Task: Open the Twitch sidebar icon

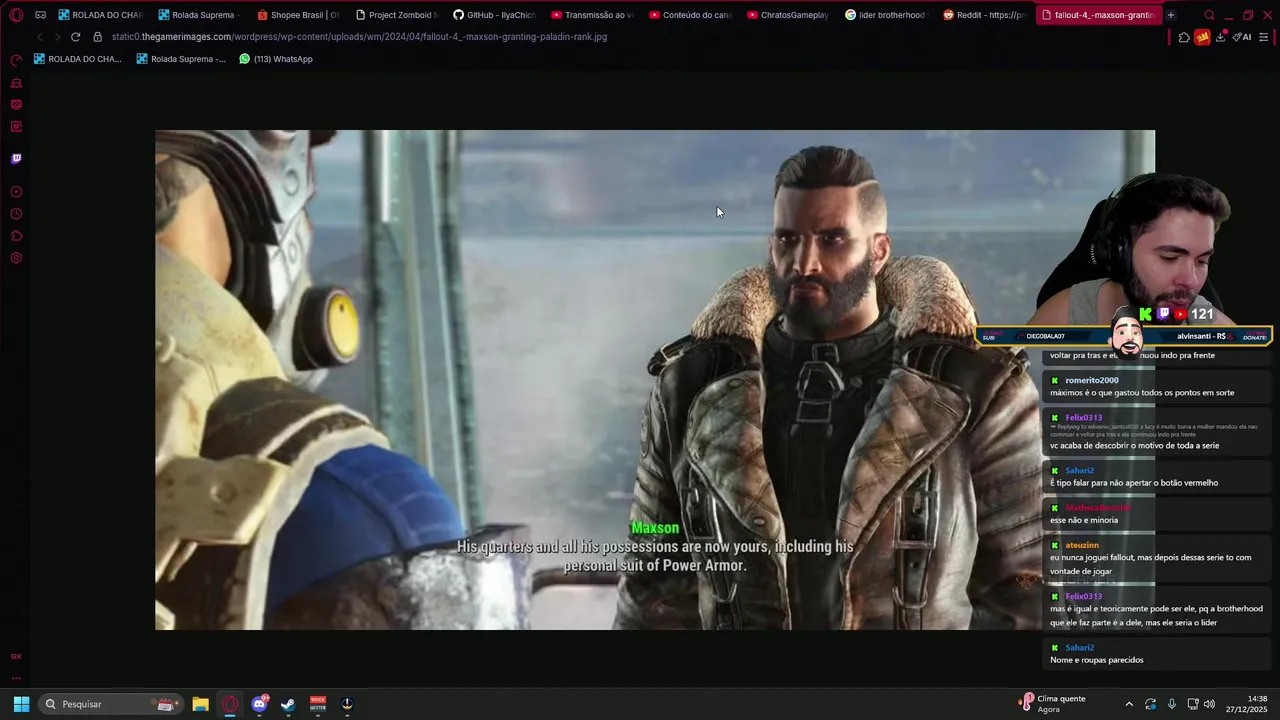Action: [x=16, y=159]
